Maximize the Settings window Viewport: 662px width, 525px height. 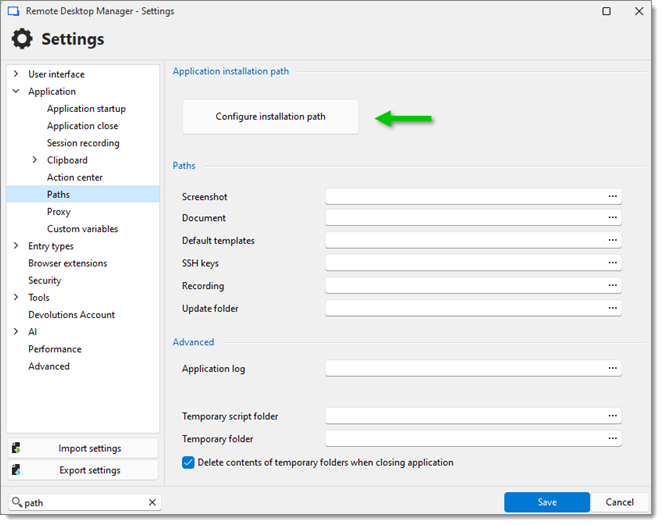(606, 11)
